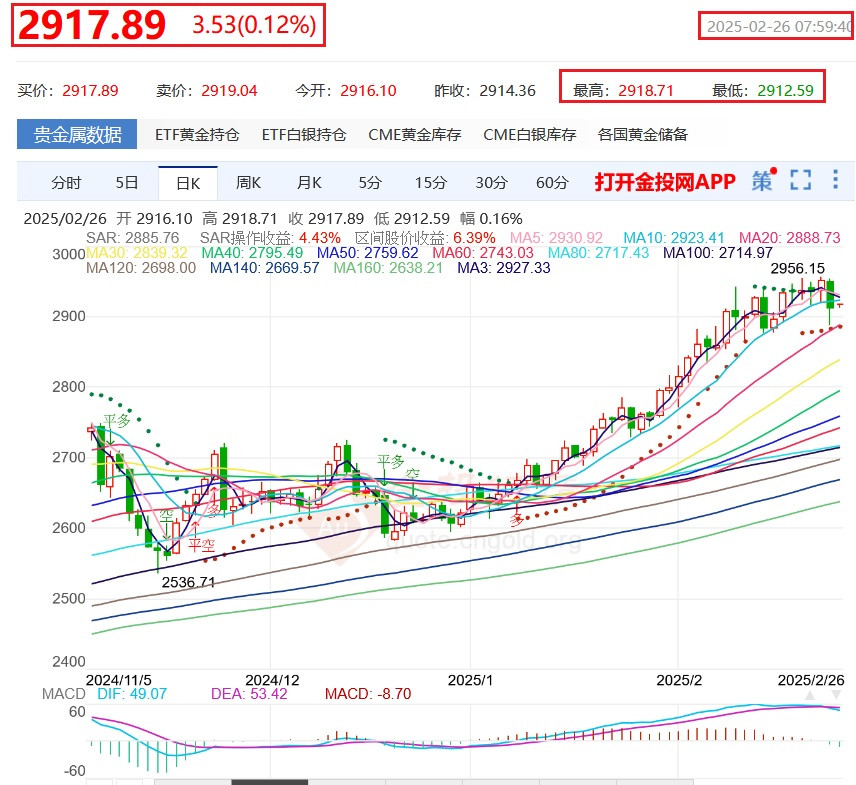
Task: Click the 2025/1 date axis label
Action: coord(470,680)
